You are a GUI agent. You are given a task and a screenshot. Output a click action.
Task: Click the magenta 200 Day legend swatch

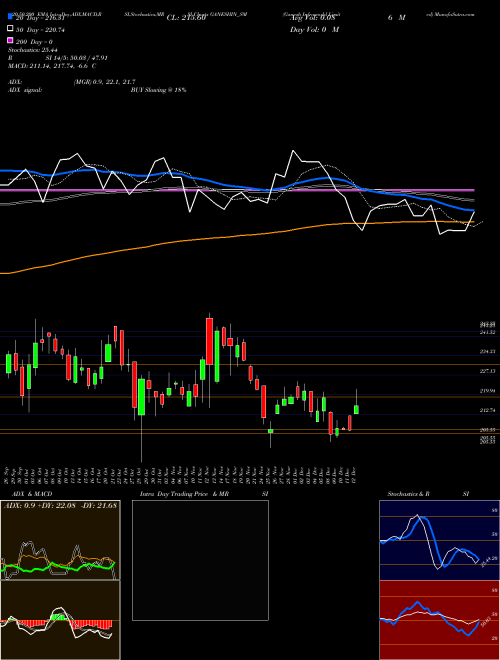click(10, 40)
